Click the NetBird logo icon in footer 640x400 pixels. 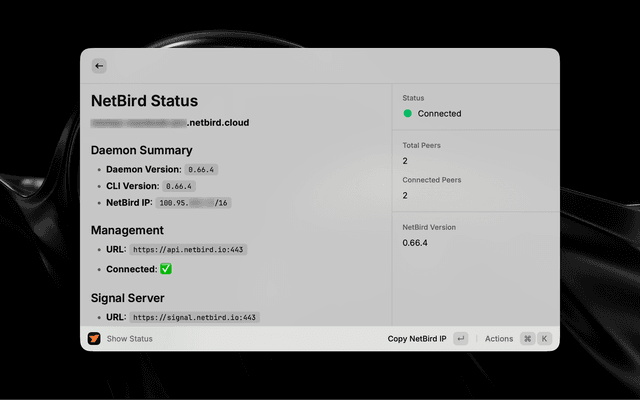pos(94,339)
